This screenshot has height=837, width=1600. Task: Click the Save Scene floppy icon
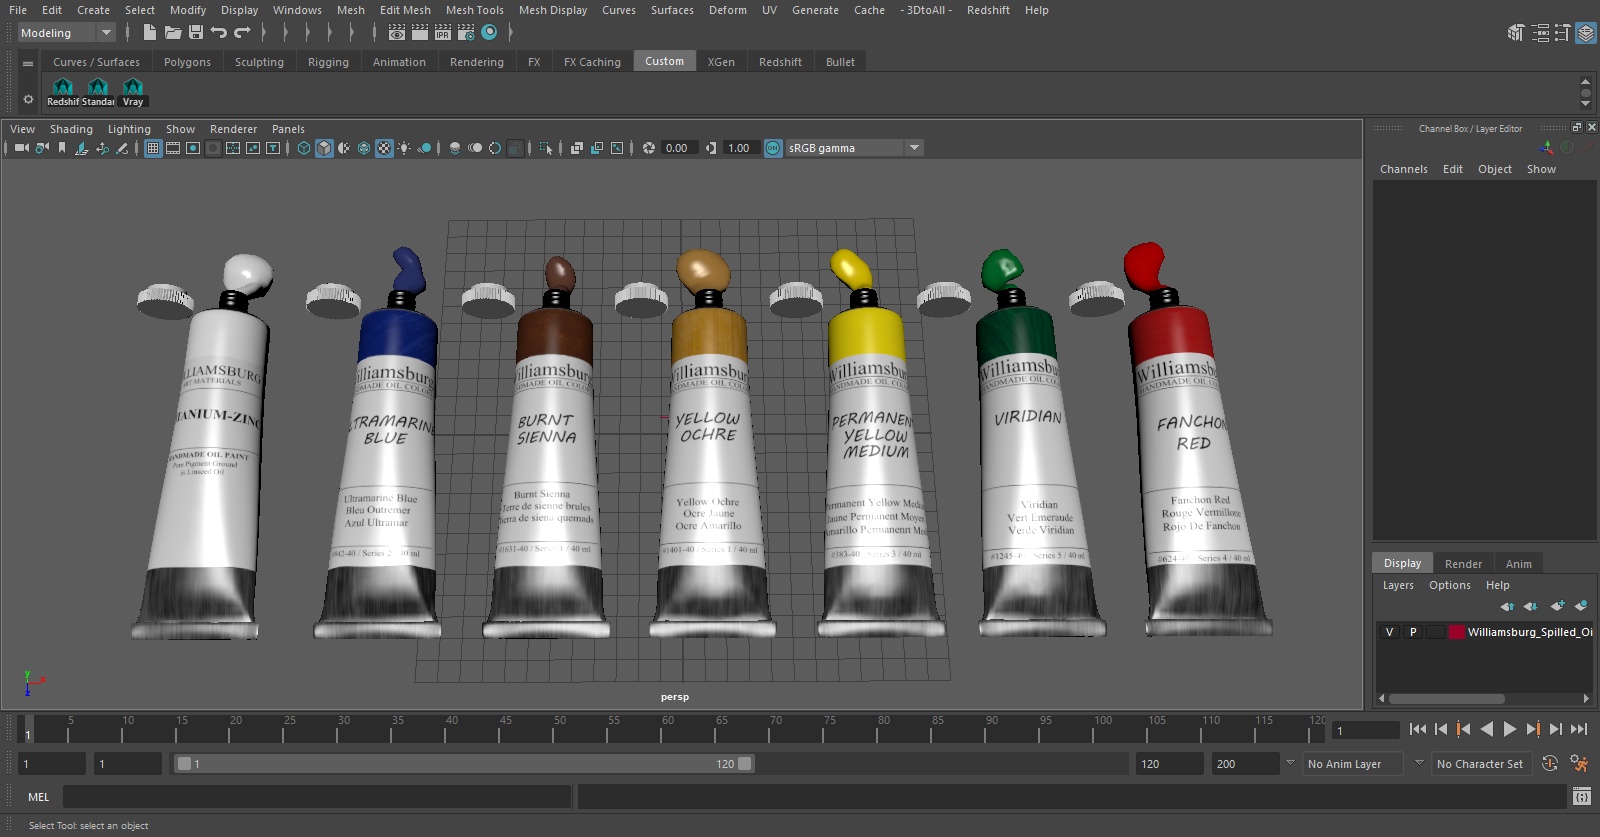pos(196,32)
